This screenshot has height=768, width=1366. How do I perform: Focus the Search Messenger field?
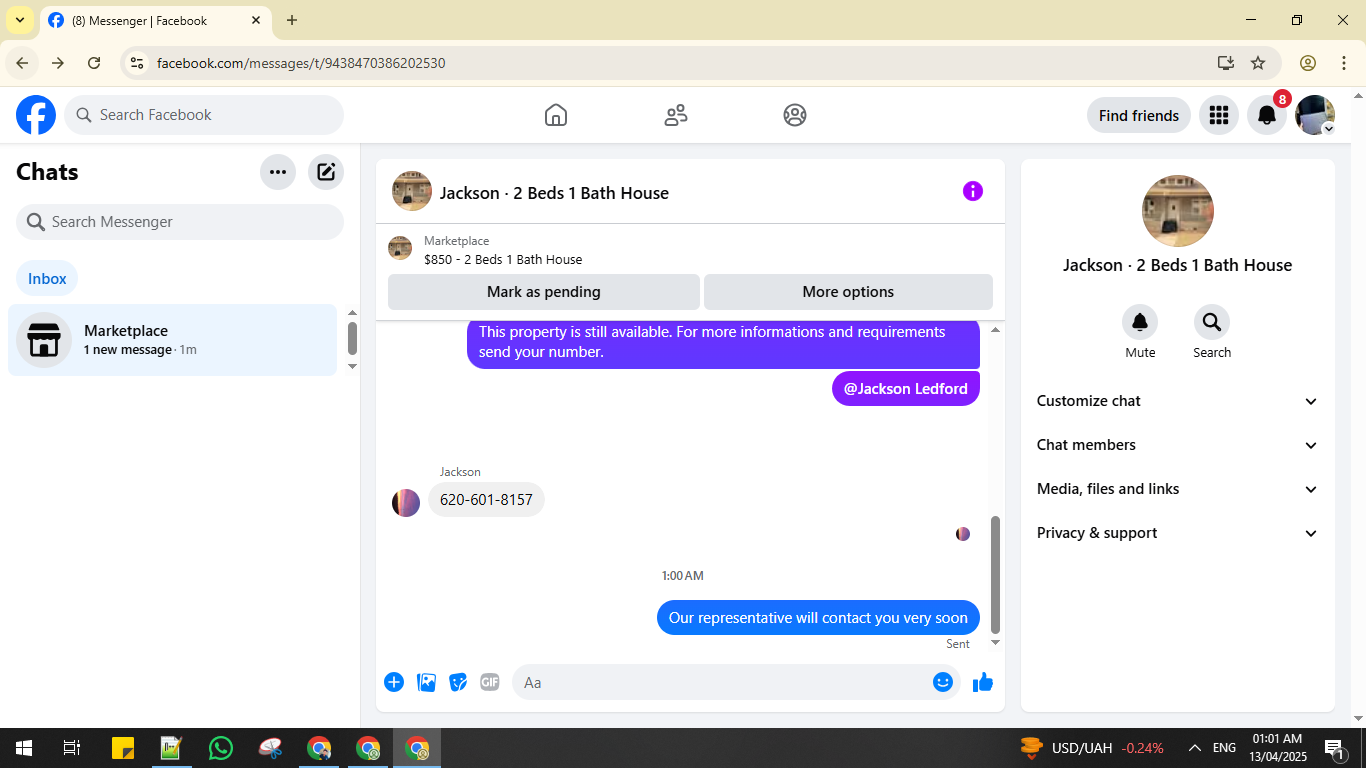(x=180, y=222)
